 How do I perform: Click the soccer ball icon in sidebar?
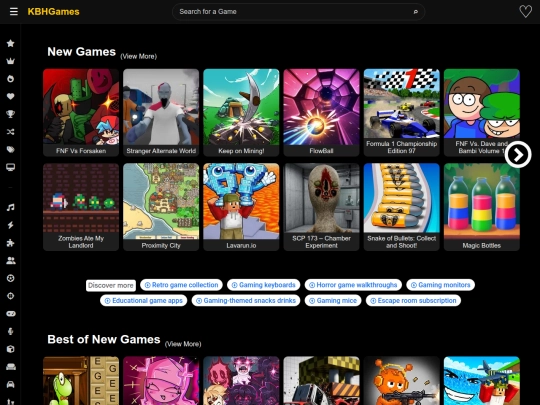(x=11, y=278)
